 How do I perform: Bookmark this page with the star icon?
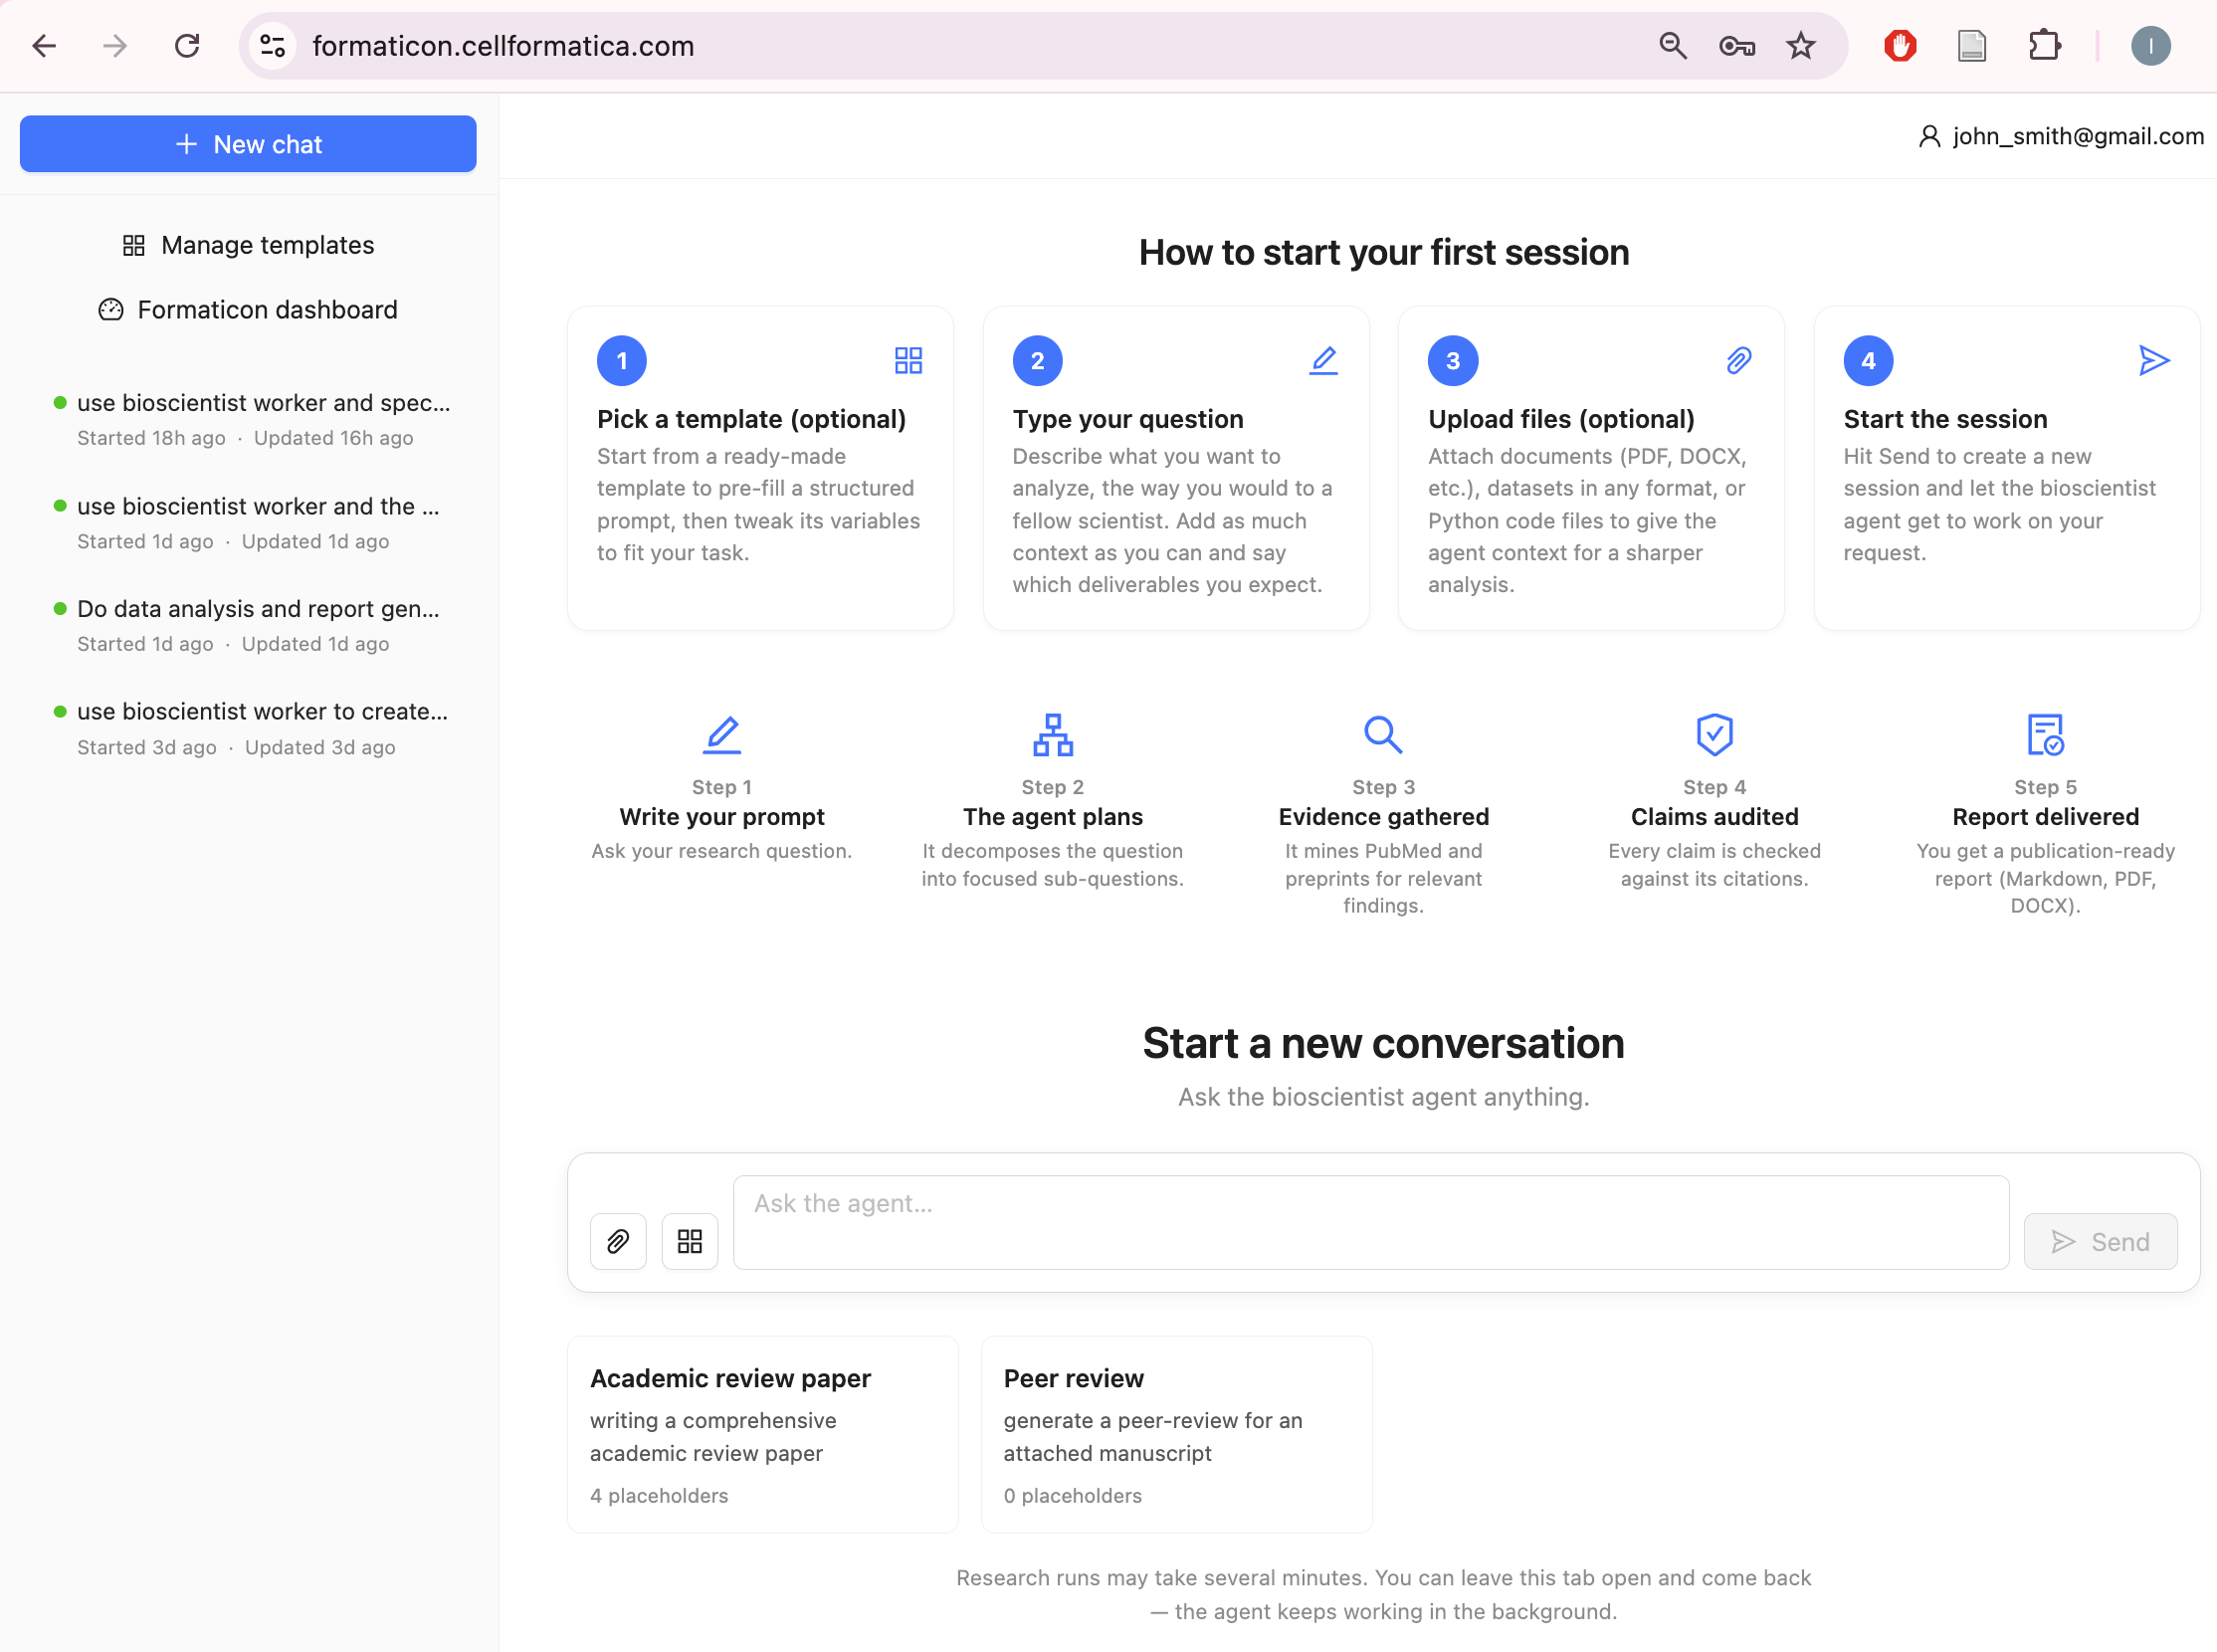[1801, 46]
